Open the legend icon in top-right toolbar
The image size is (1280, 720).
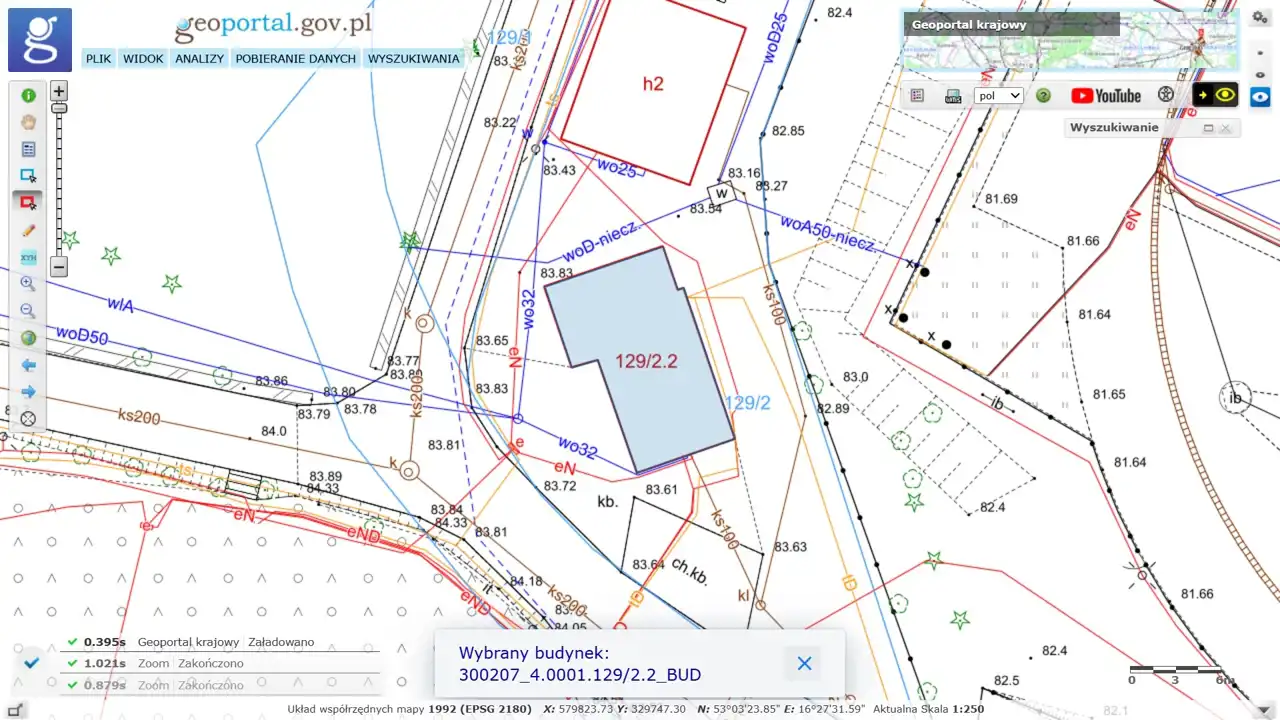point(918,96)
